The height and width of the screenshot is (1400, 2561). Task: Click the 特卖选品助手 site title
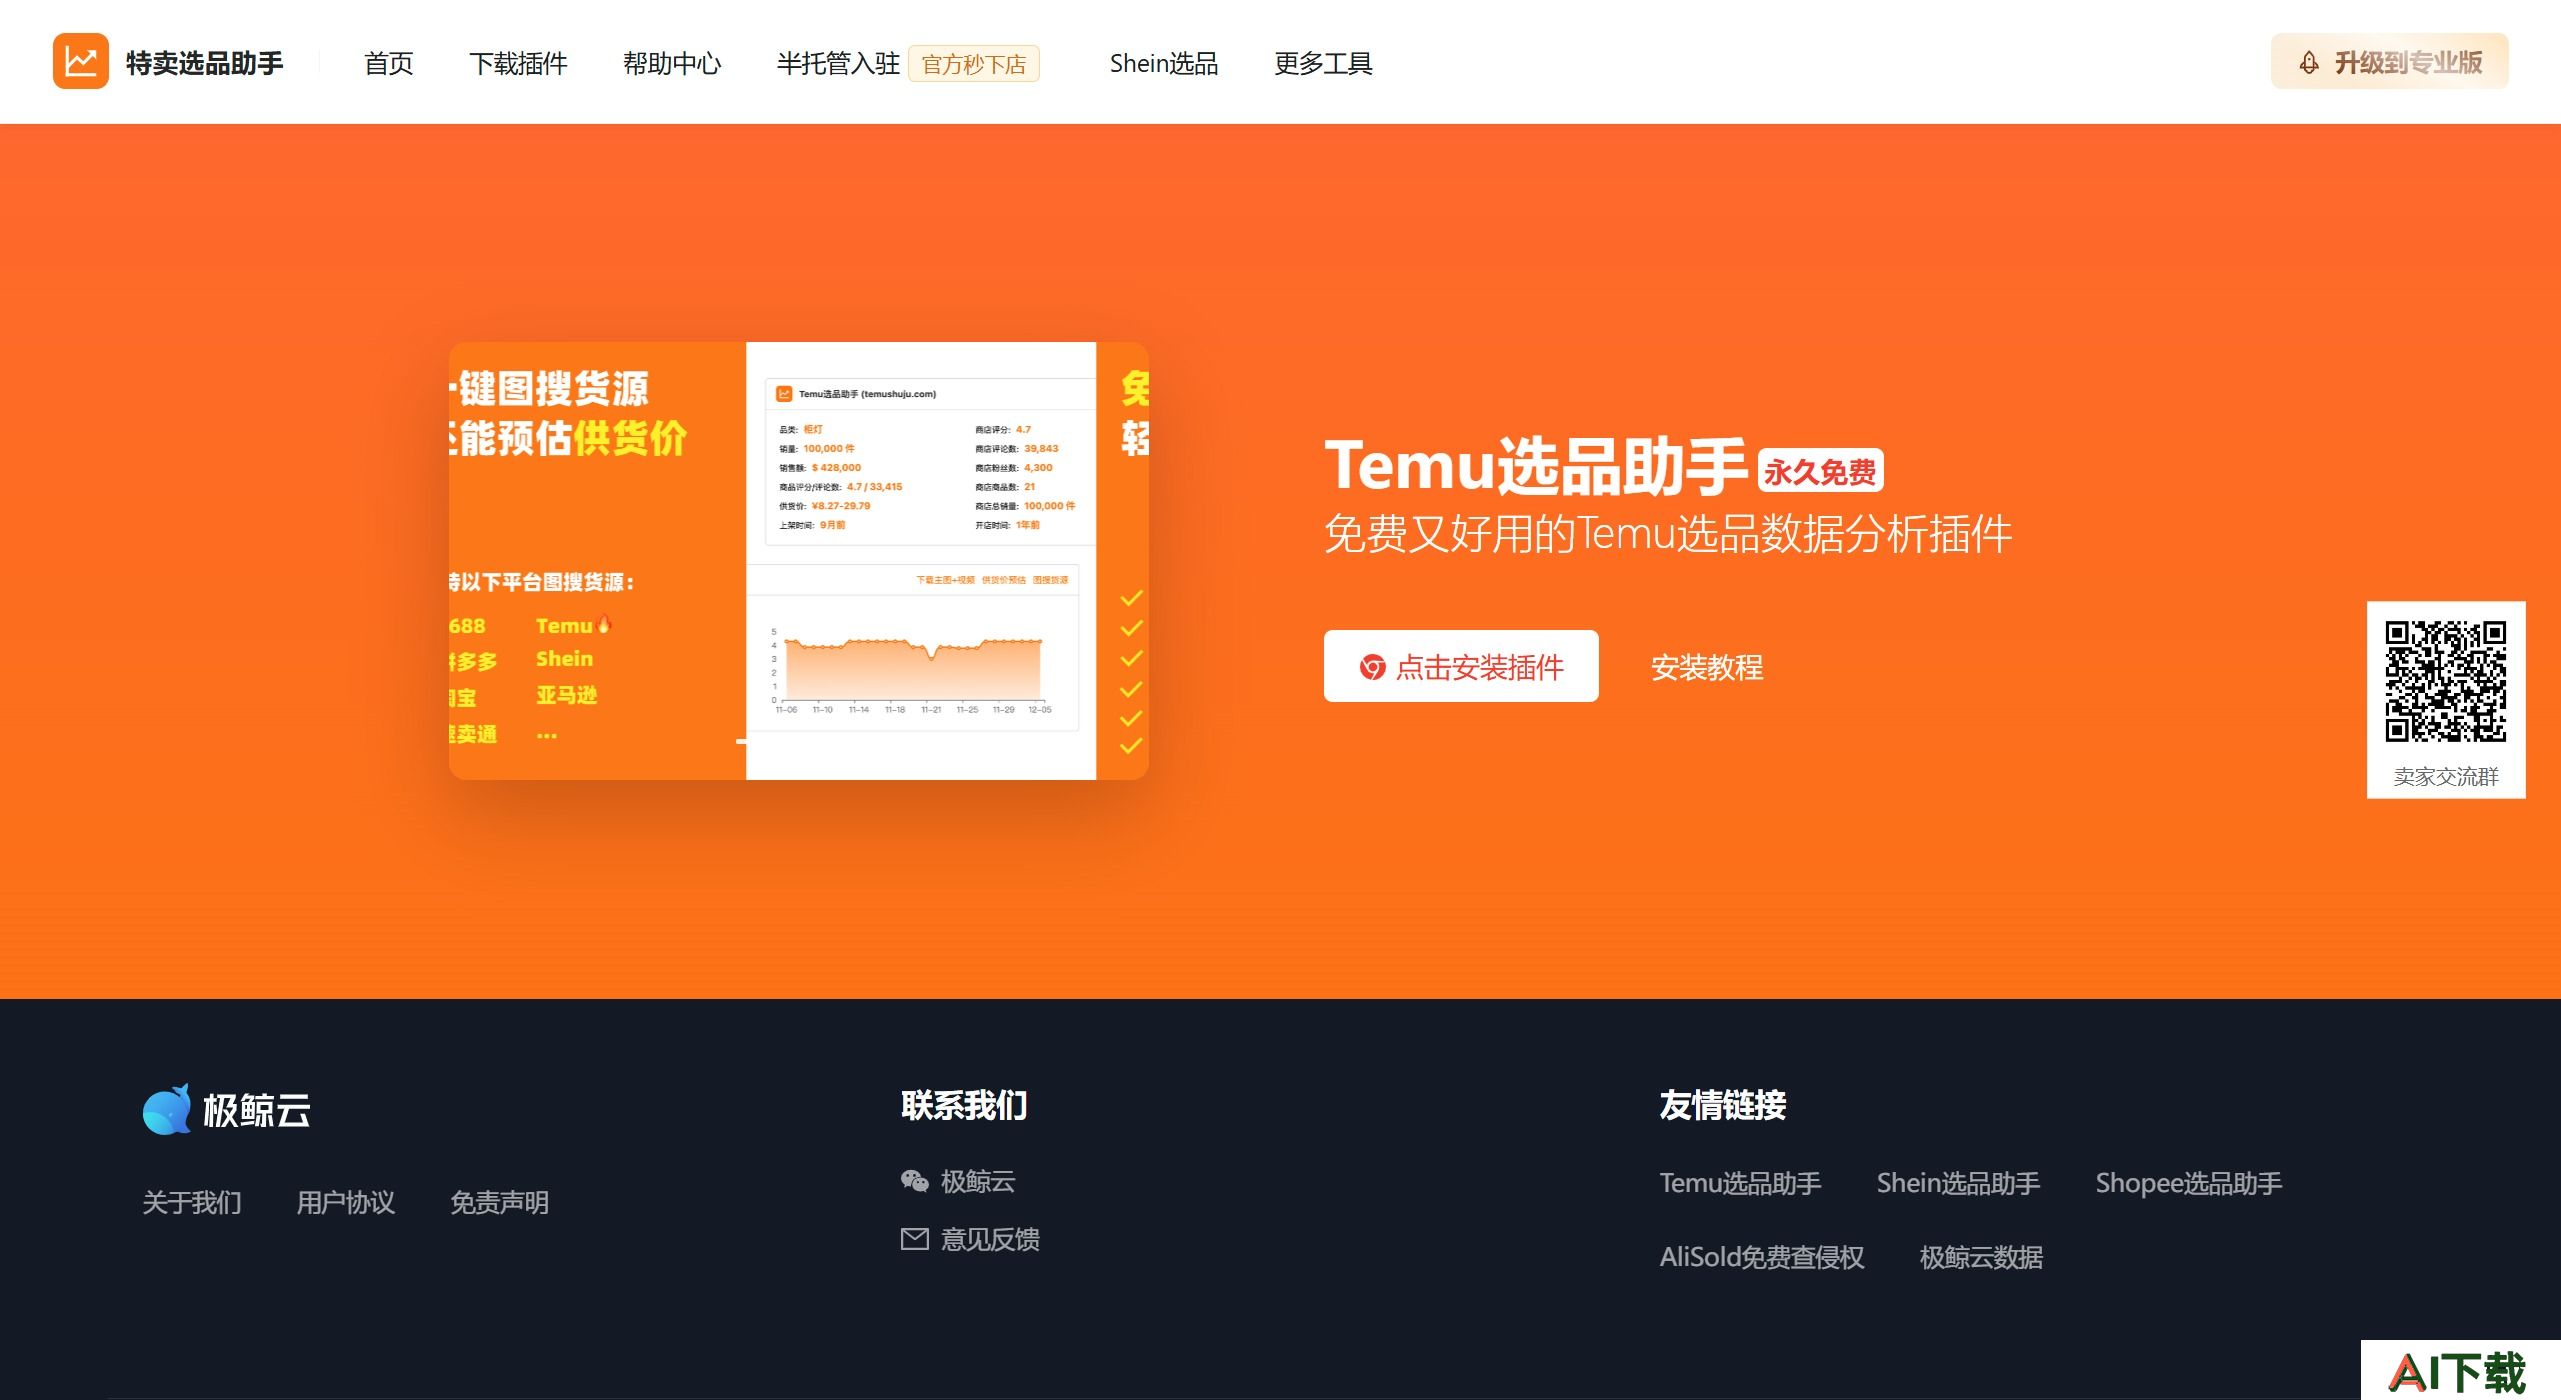205,63
